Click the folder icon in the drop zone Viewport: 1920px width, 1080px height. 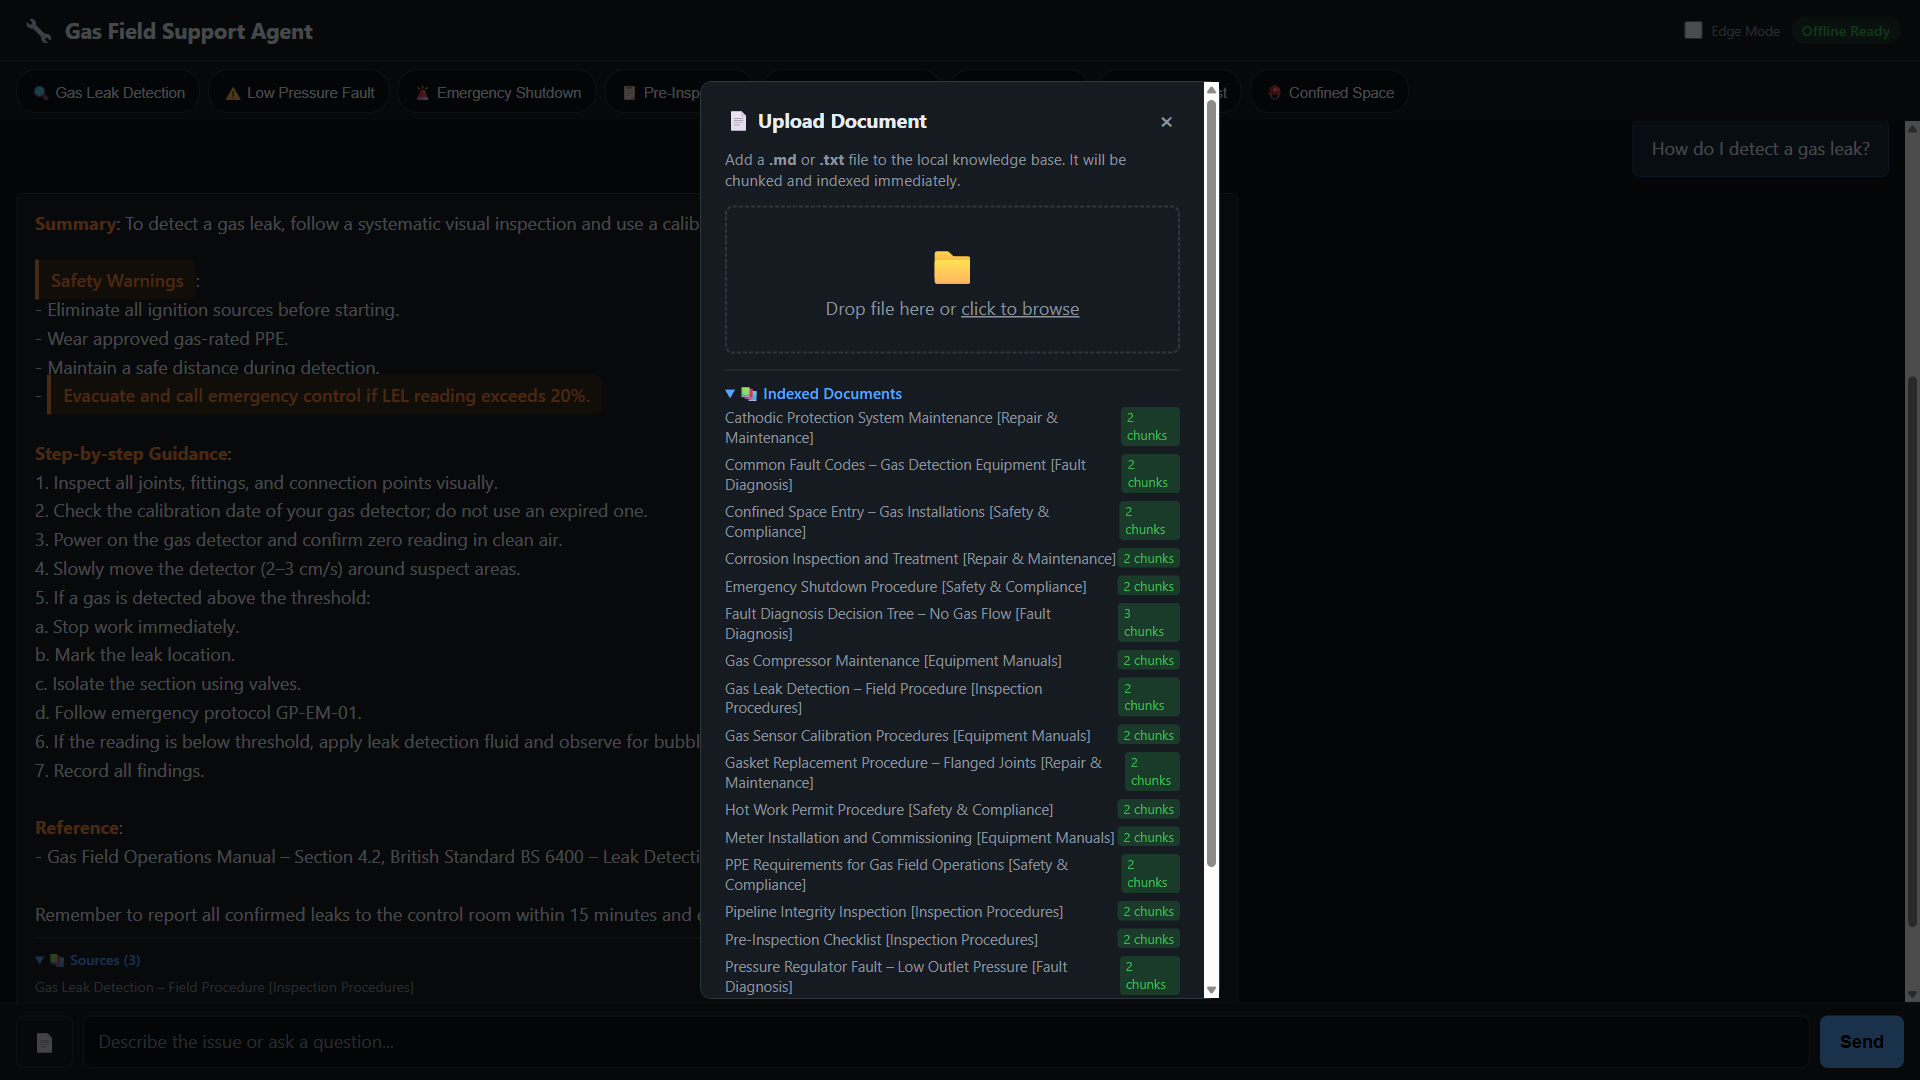pos(951,268)
